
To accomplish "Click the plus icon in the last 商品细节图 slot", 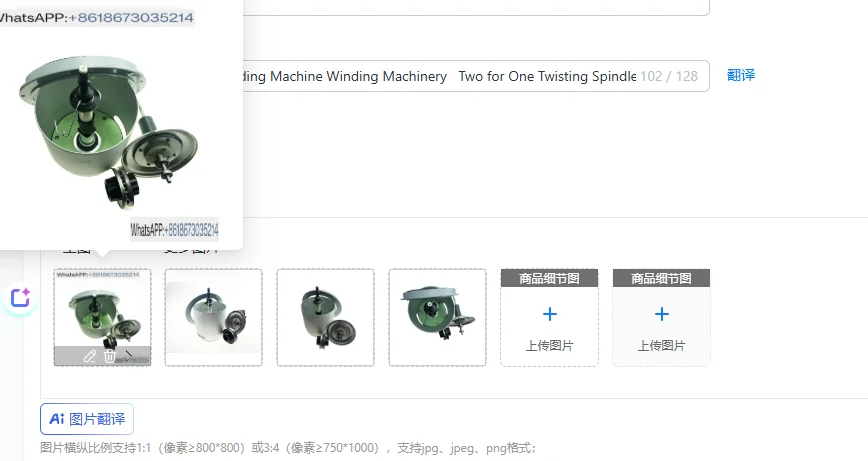I will (662, 314).
